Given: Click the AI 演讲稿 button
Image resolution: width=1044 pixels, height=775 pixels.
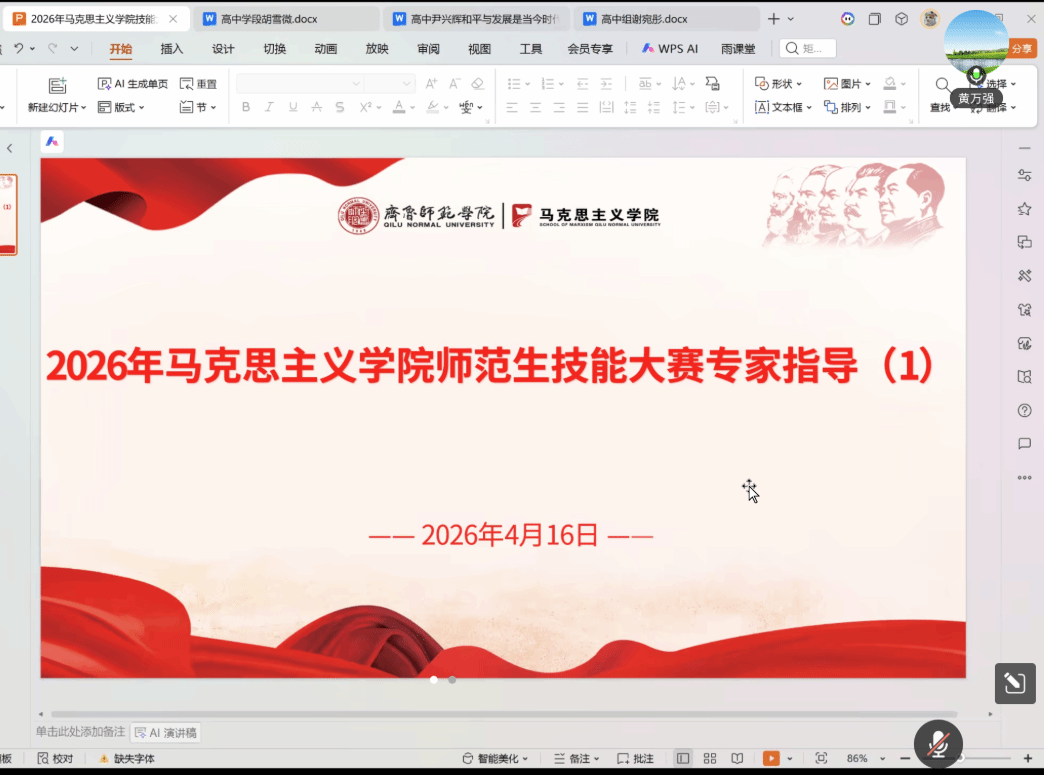Looking at the screenshot, I should (166, 732).
